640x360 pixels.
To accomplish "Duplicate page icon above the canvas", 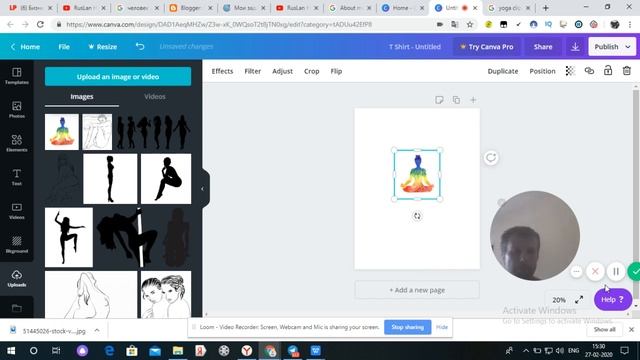I will point(456,100).
